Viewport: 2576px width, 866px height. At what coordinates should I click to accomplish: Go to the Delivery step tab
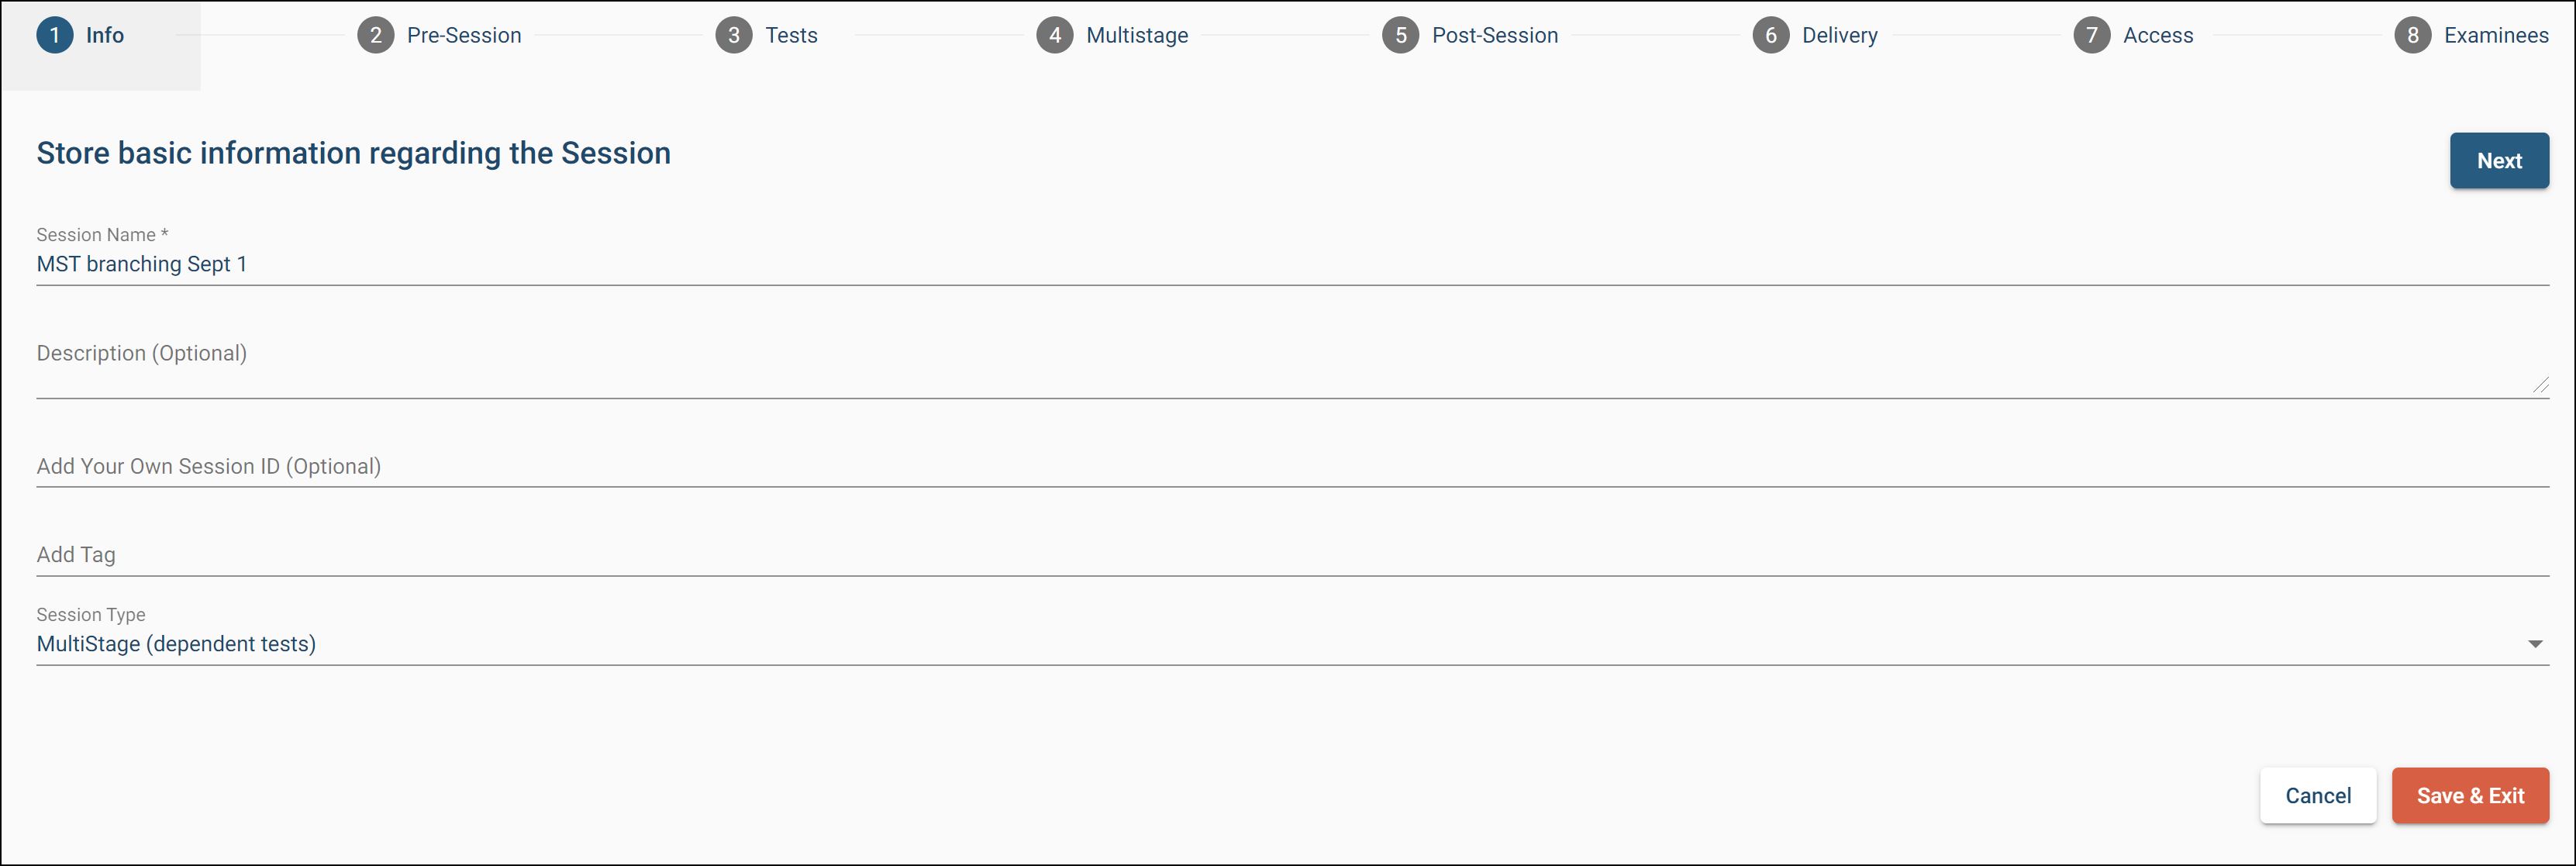(1839, 35)
